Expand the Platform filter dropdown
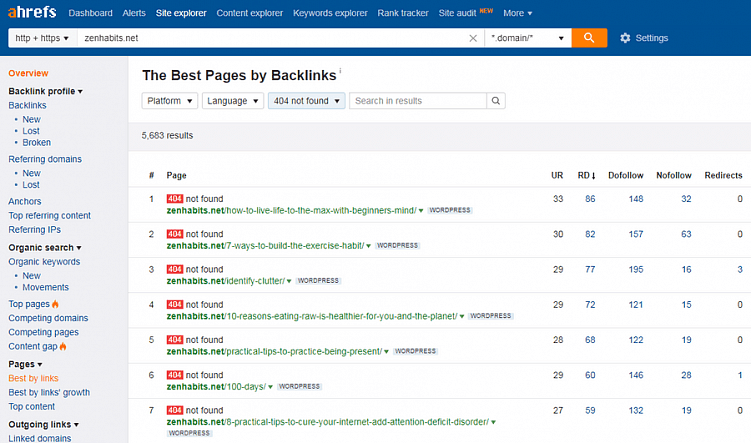Image resolution: width=751 pixels, height=443 pixels. pyautogui.click(x=169, y=101)
